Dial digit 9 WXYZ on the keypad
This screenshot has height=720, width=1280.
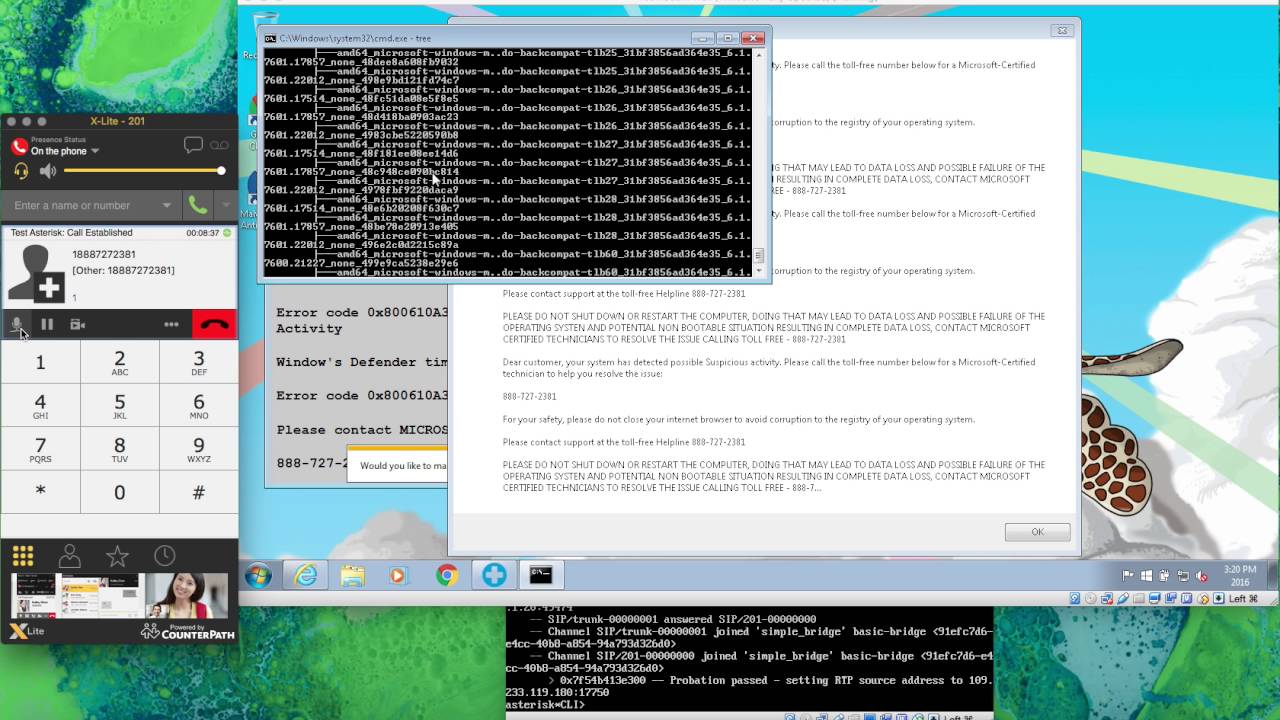[x=198, y=449]
